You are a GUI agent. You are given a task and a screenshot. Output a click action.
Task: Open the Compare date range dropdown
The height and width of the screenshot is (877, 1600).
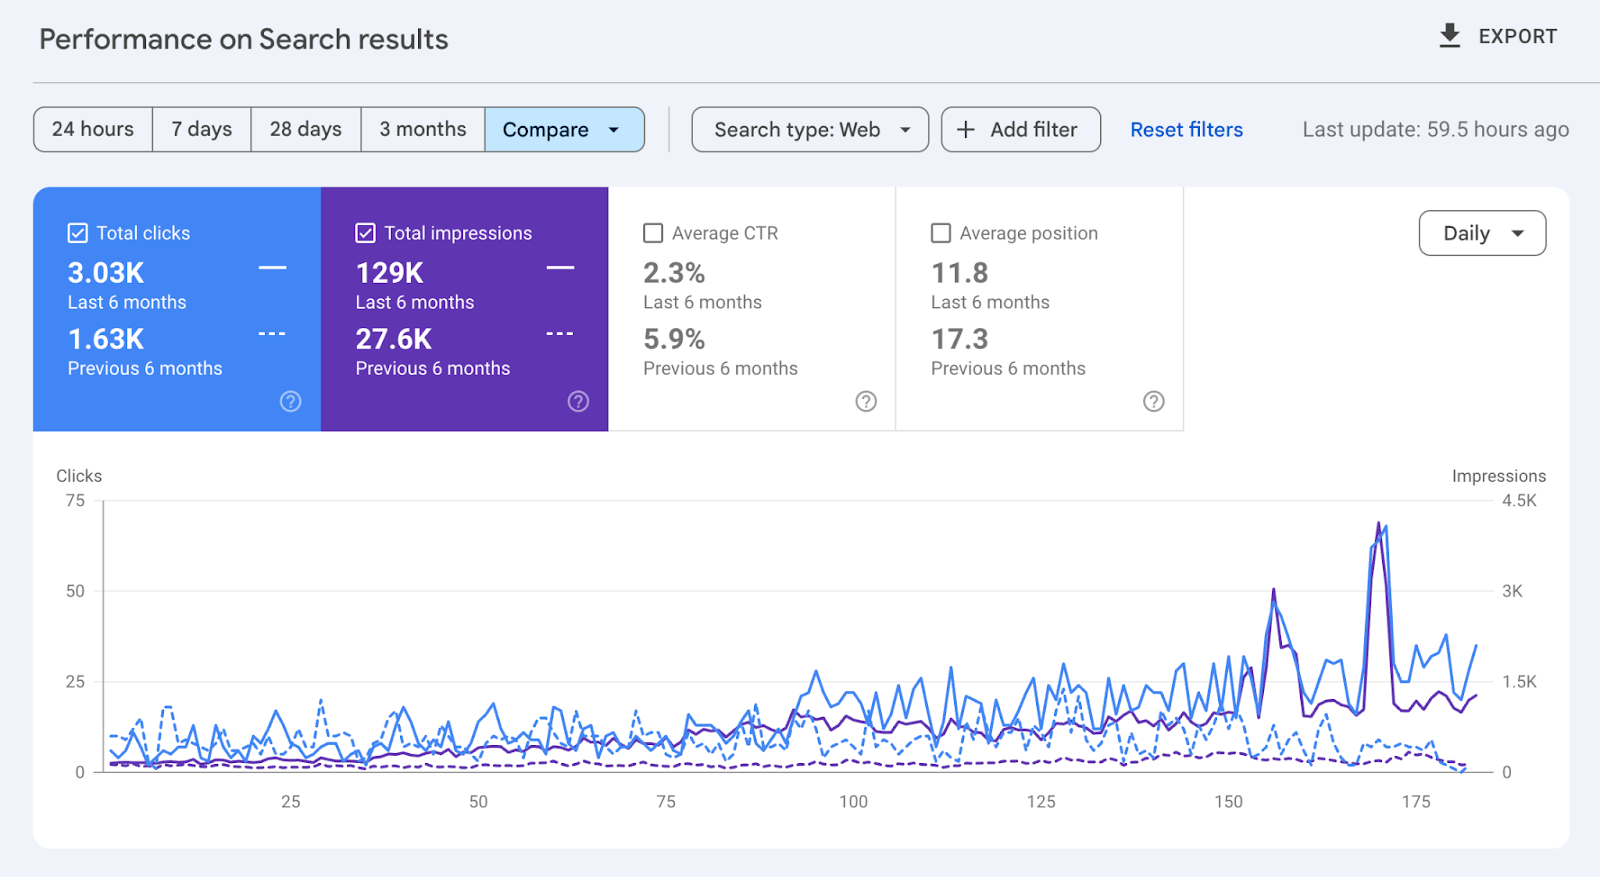(563, 130)
